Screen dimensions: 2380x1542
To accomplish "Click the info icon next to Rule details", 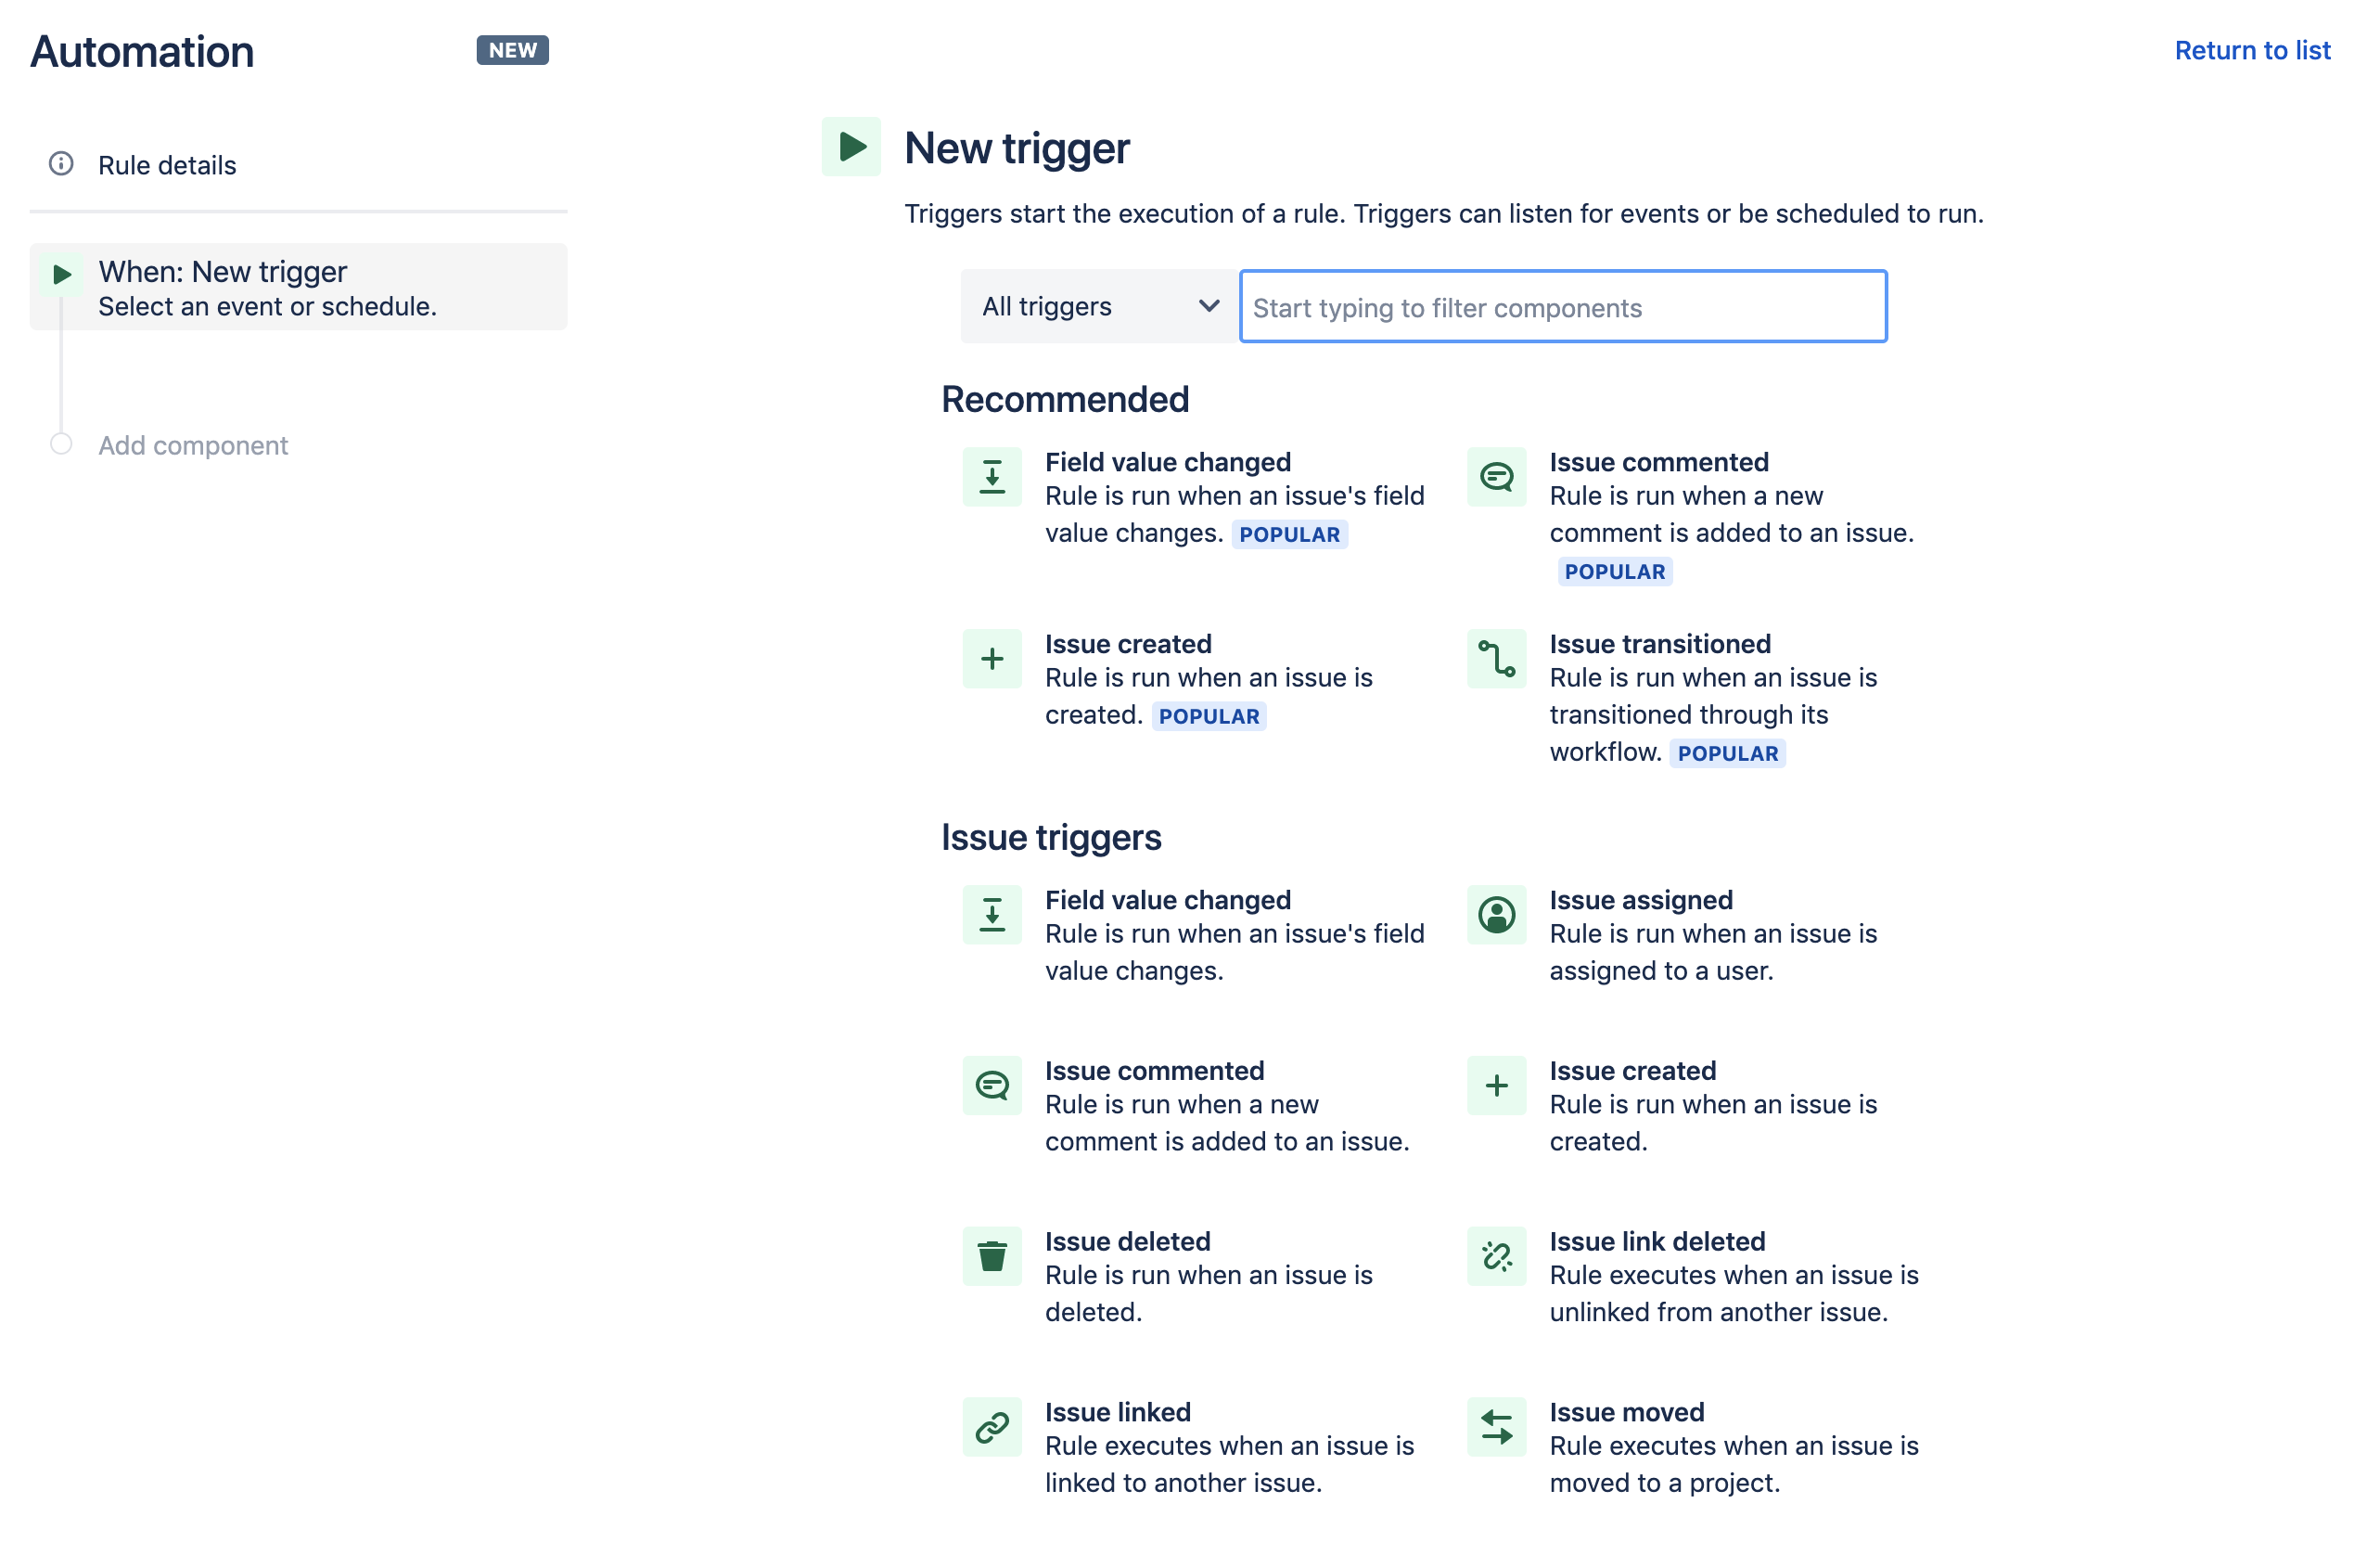I will pos(61,164).
